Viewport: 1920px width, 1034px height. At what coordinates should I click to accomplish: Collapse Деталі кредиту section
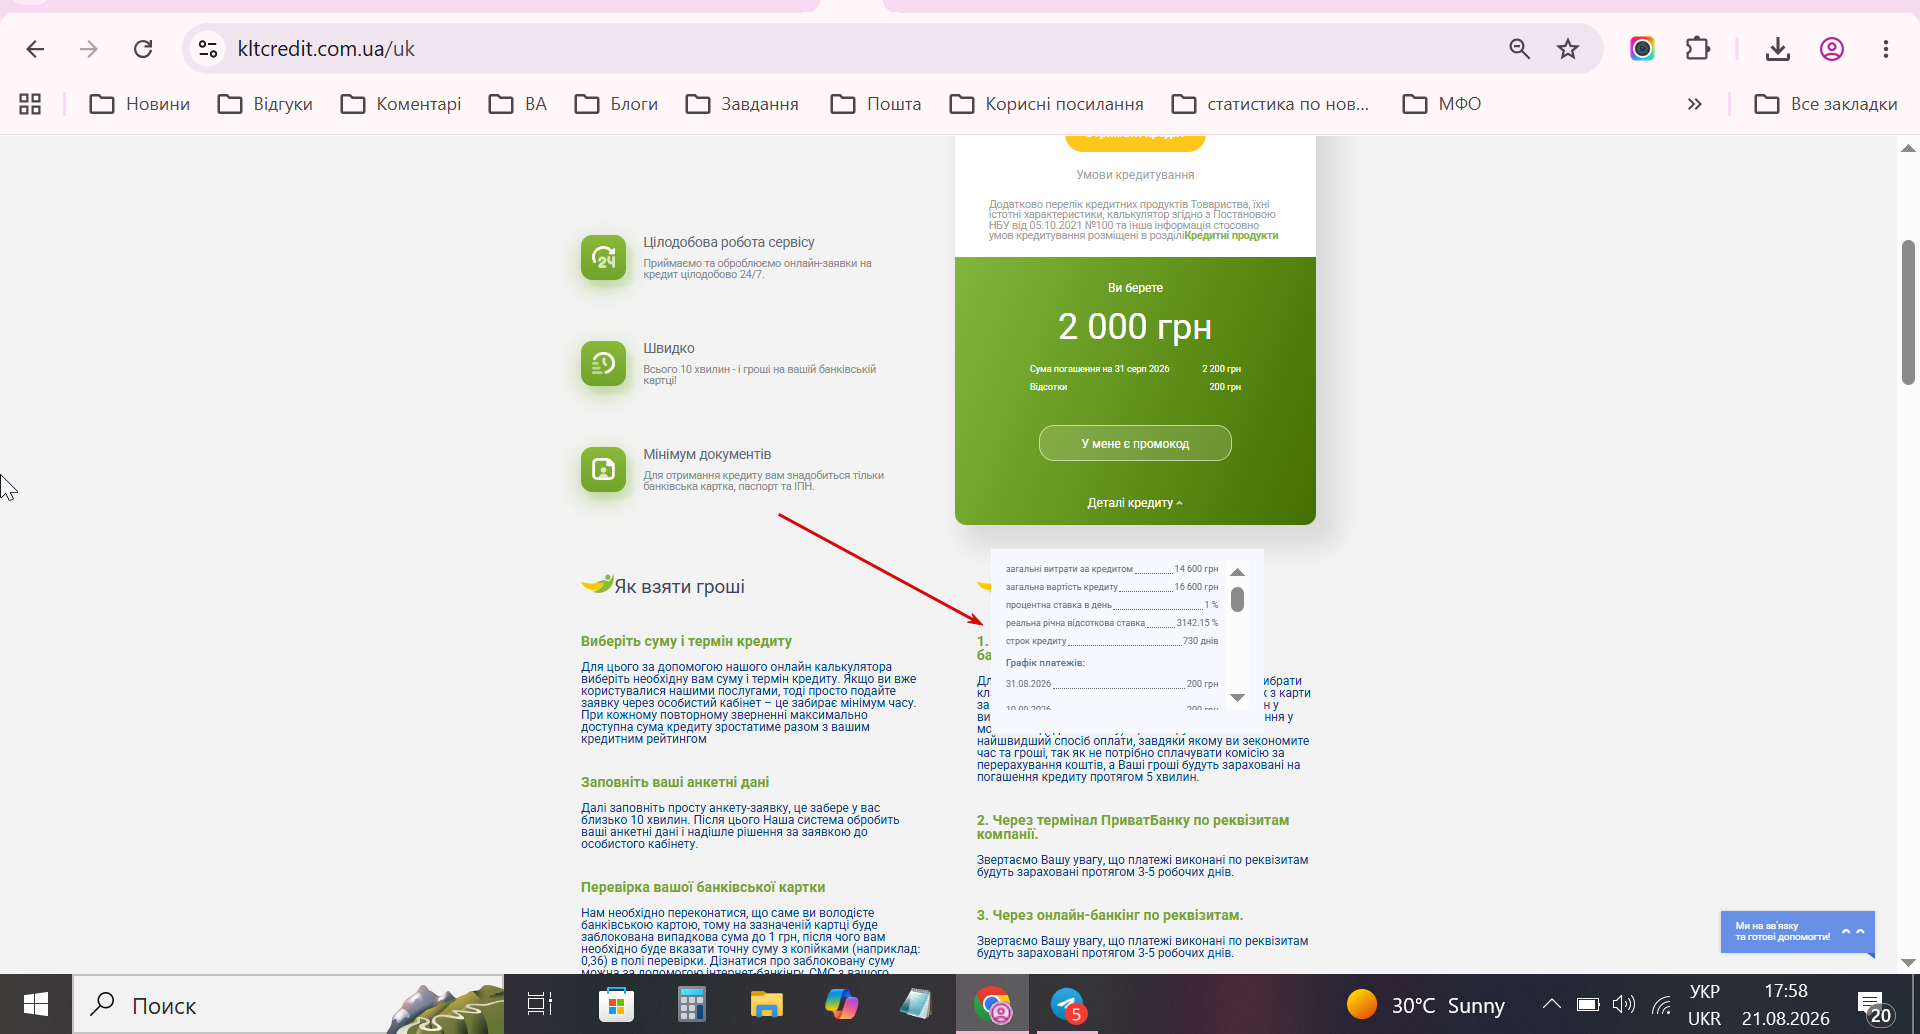click(x=1135, y=503)
